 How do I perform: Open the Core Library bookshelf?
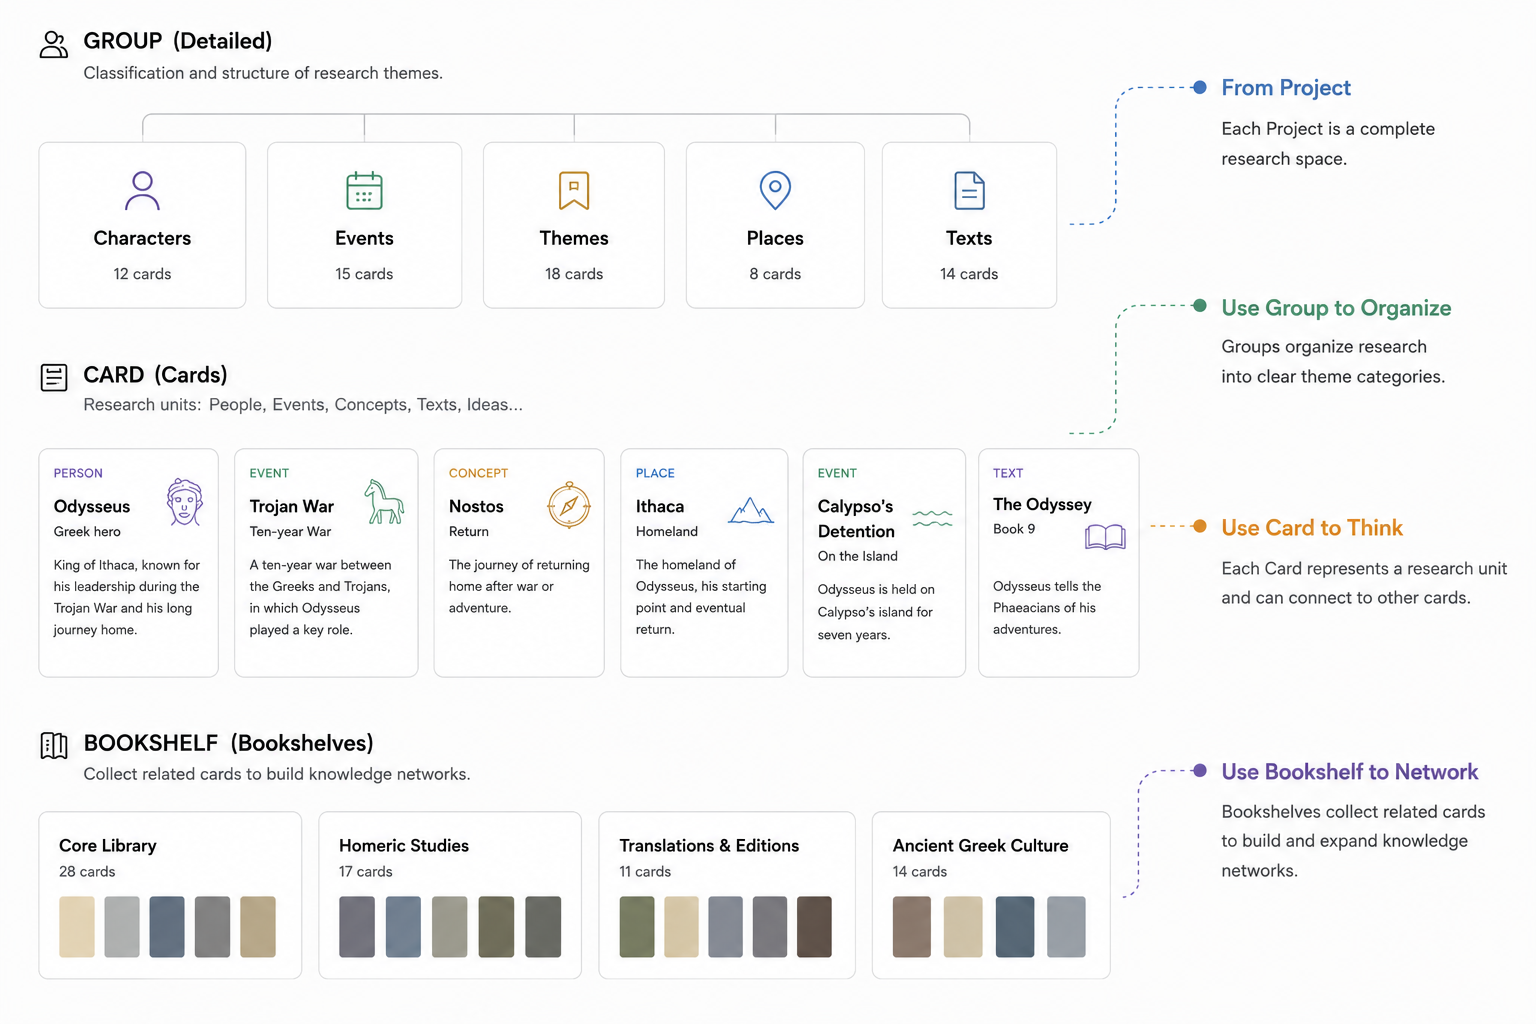click(x=170, y=895)
